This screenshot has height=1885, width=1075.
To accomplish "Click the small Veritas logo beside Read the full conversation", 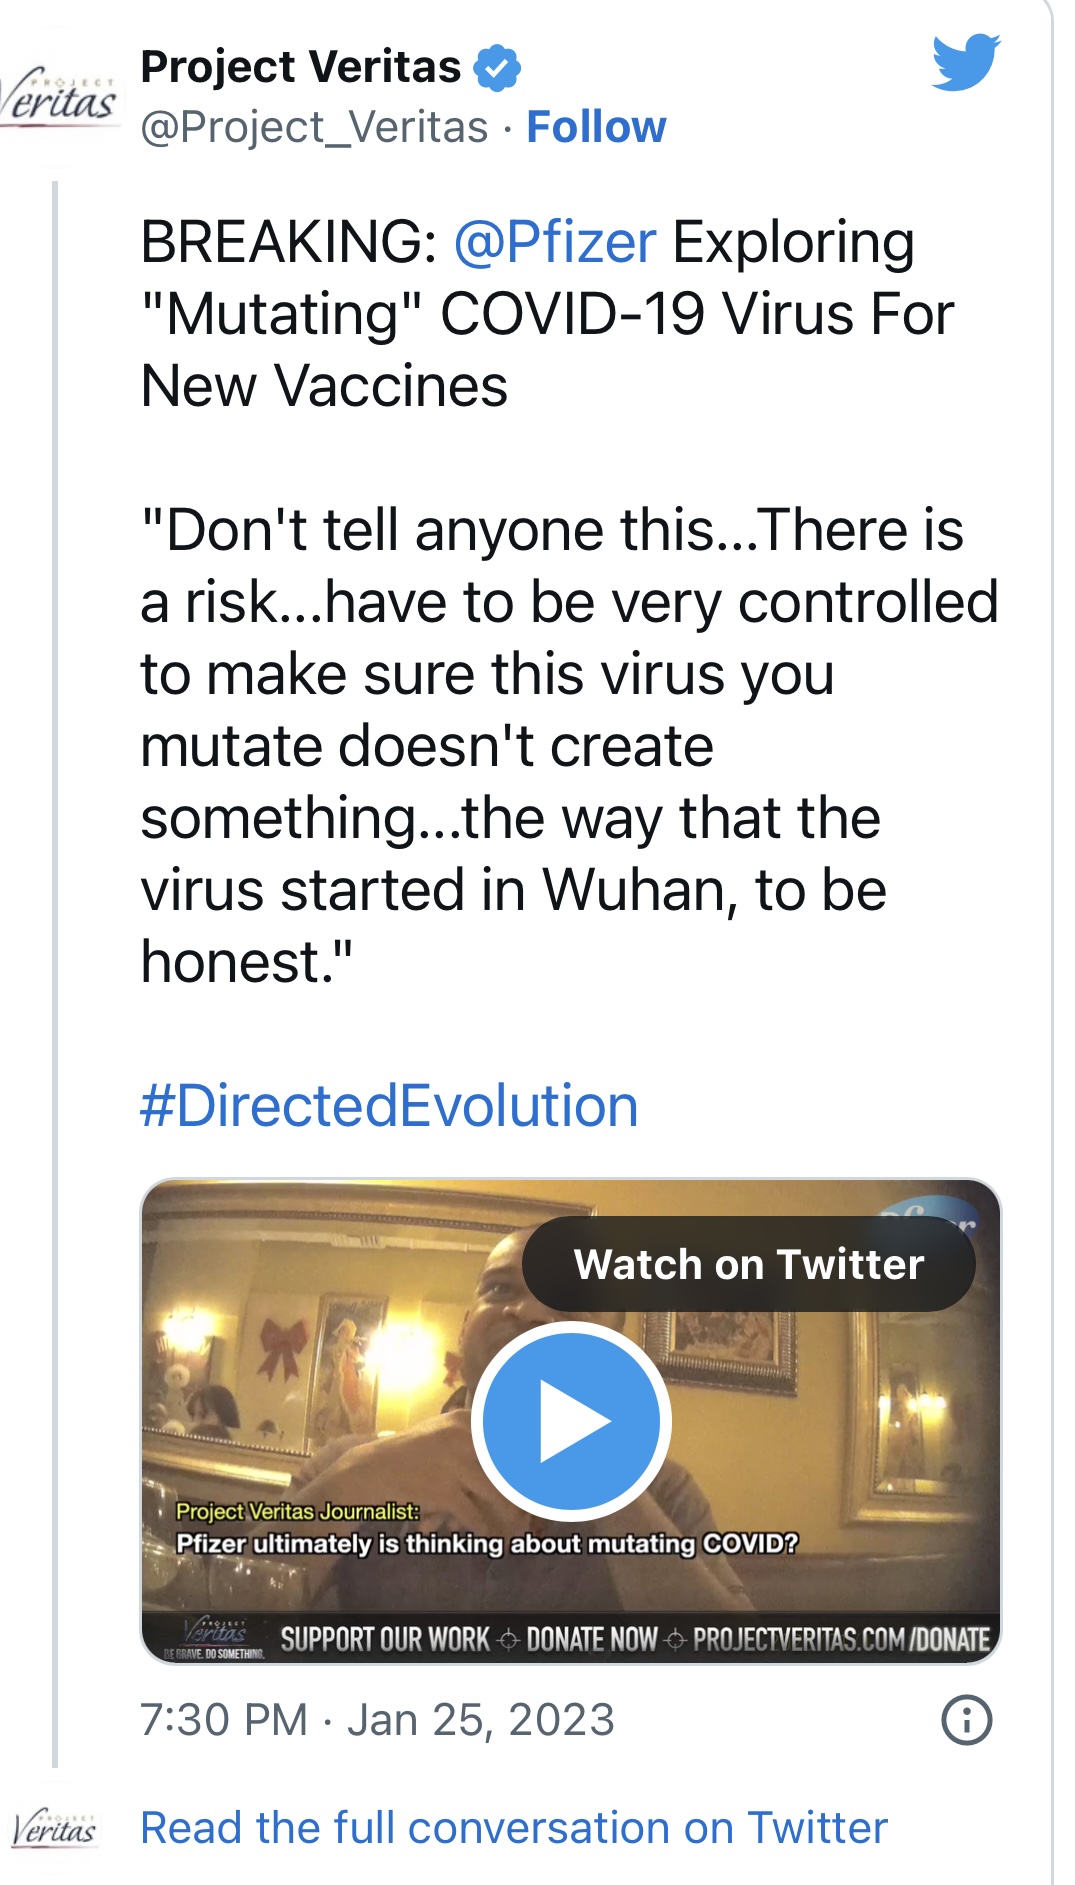I will [x=55, y=1828].
